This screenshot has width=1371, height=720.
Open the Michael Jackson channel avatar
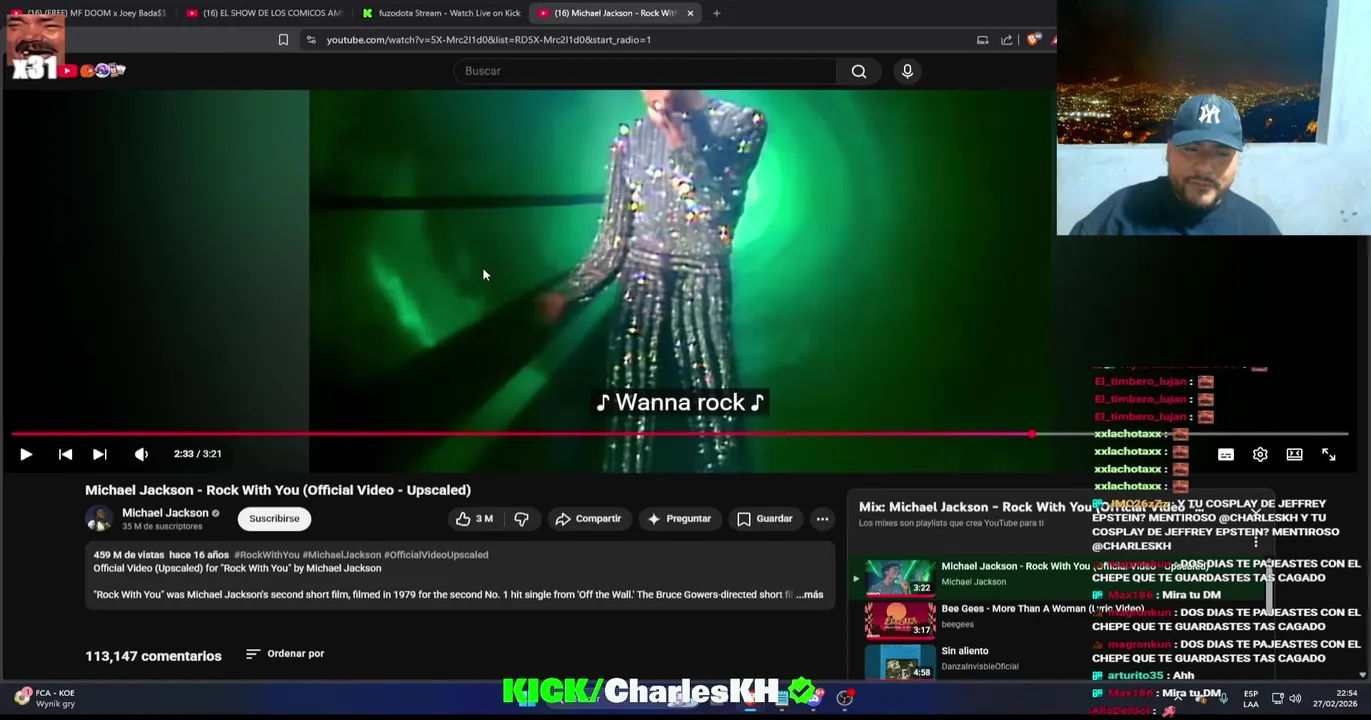click(99, 519)
